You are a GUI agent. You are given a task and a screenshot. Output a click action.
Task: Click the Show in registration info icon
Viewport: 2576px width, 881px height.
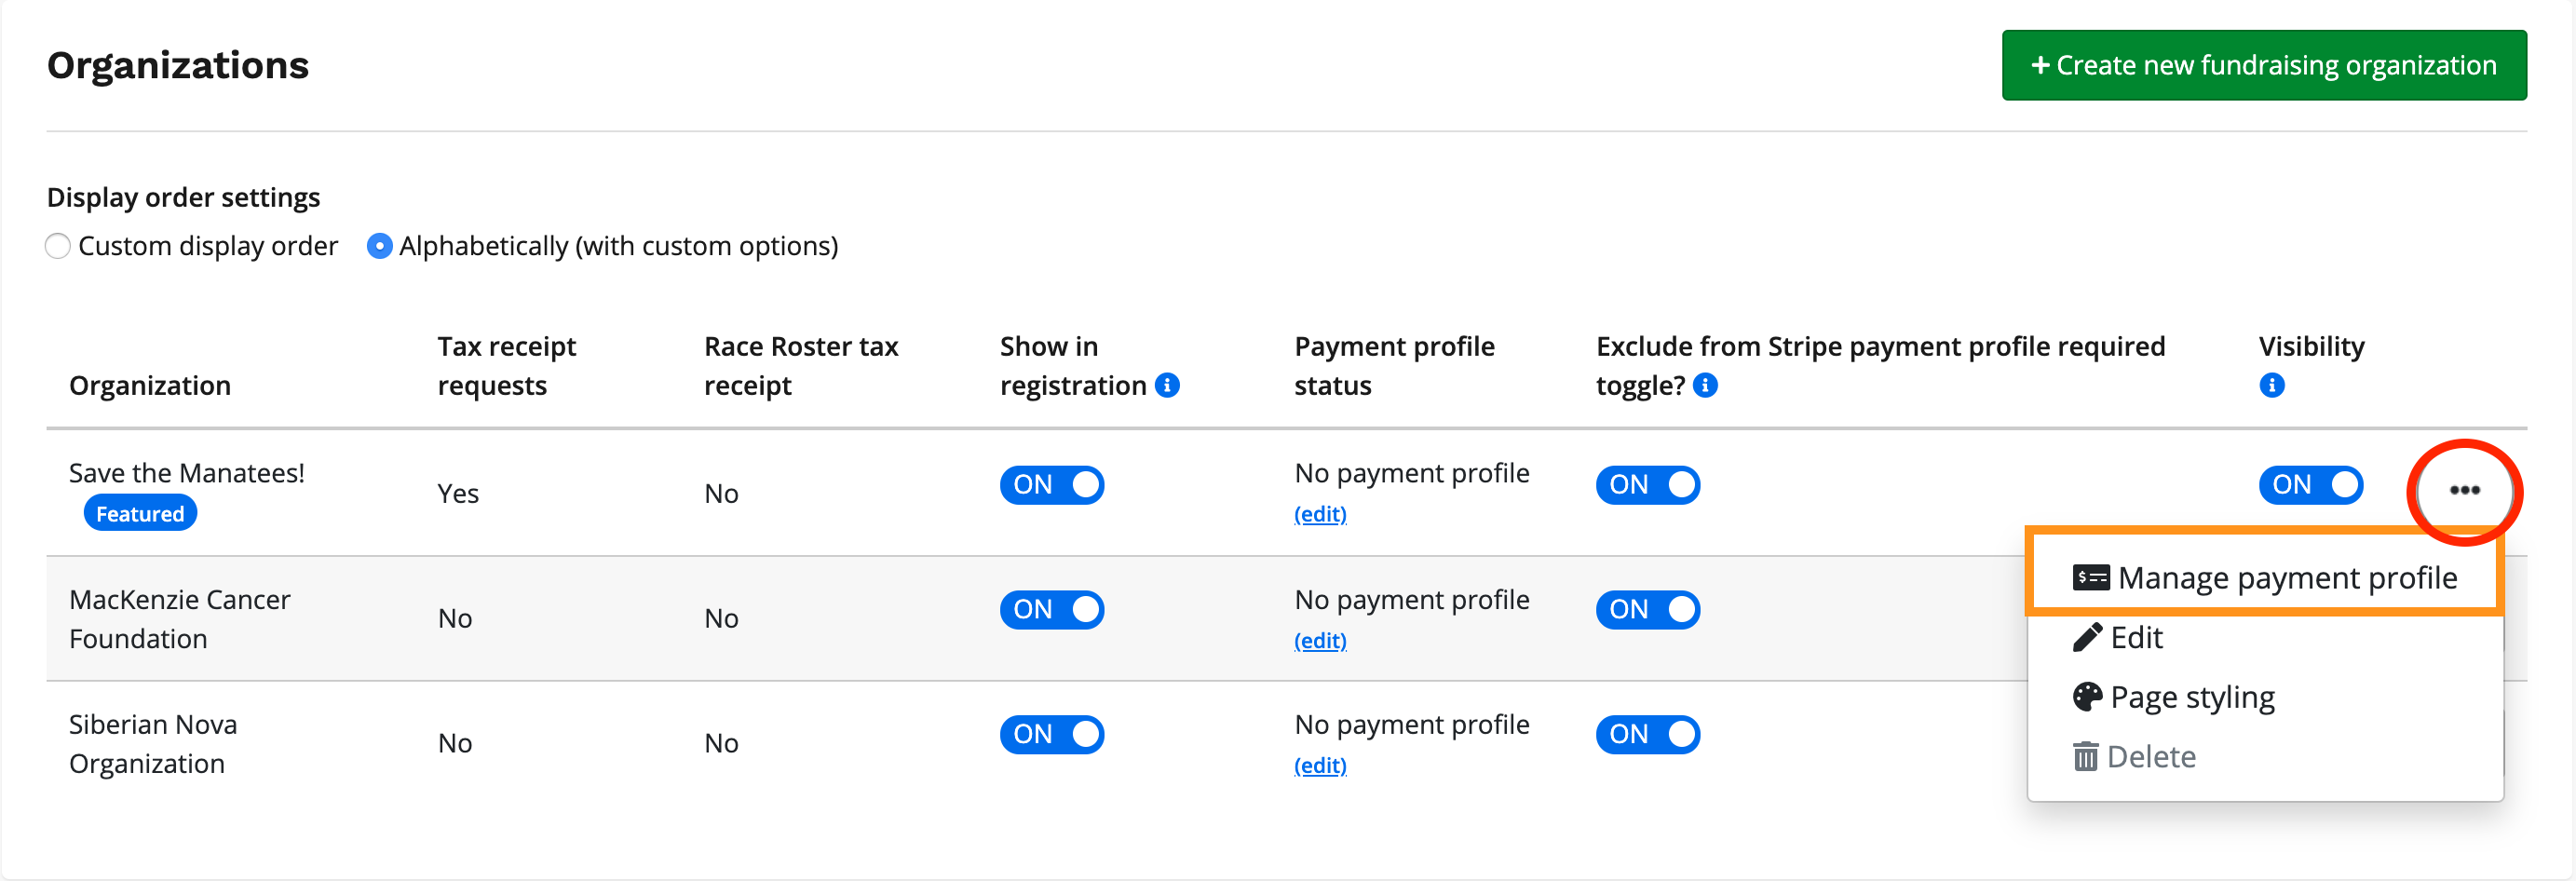point(1167,385)
